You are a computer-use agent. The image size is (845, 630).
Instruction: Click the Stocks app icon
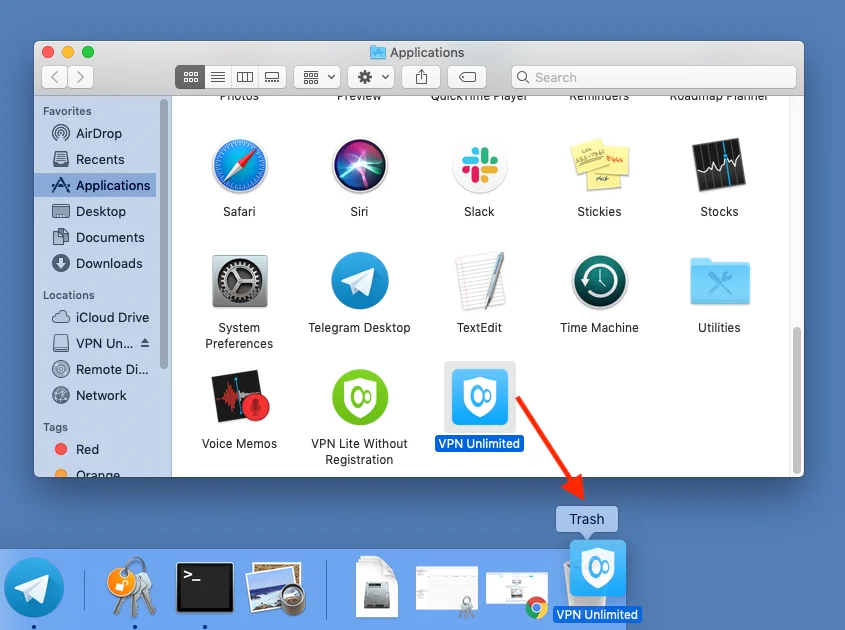point(719,166)
